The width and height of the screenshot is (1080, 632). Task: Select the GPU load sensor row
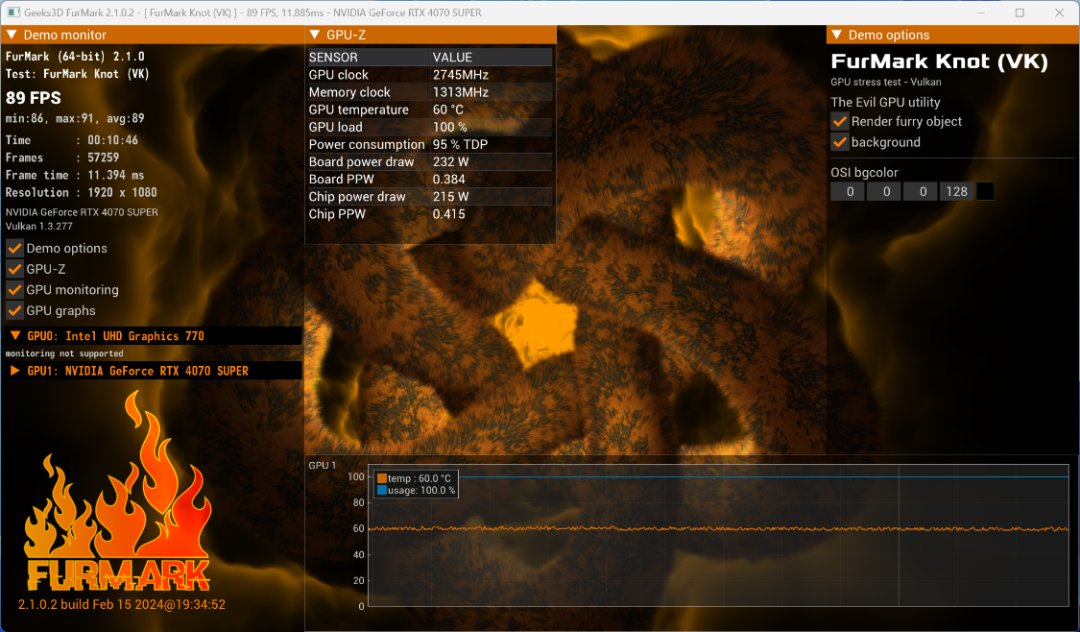(430, 127)
